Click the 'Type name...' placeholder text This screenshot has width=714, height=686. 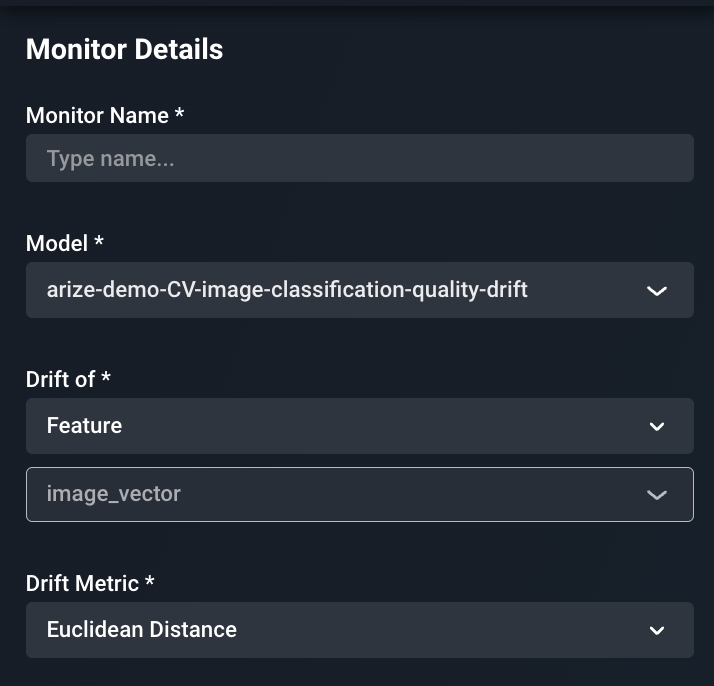point(110,158)
